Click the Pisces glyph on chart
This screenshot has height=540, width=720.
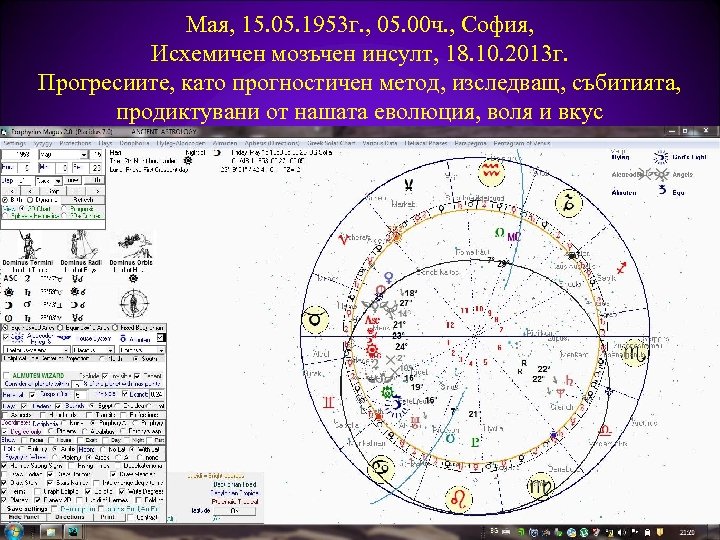point(408,186)
